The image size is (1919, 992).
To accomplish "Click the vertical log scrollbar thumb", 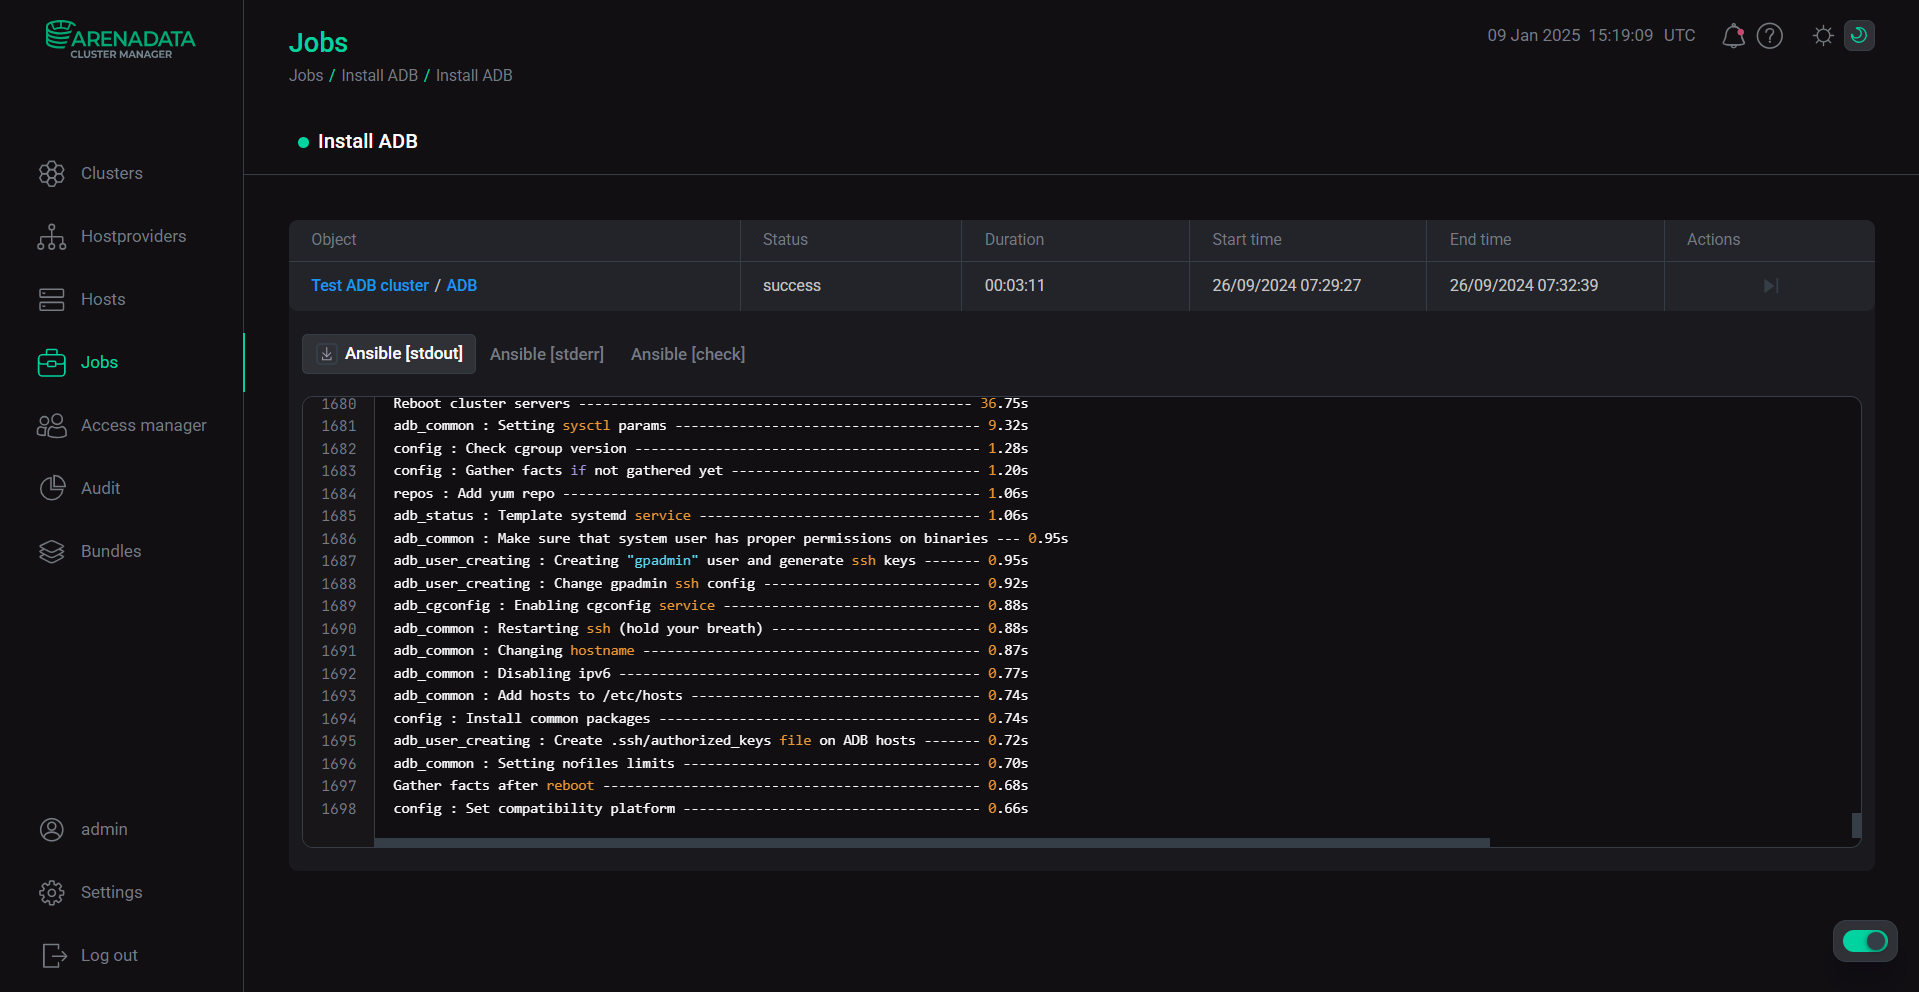I will tap(1856, 825).
